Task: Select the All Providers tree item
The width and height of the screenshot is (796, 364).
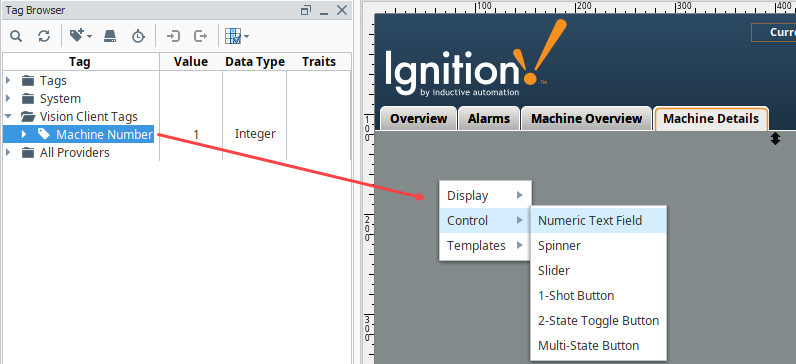Action: tap(75, 152)
